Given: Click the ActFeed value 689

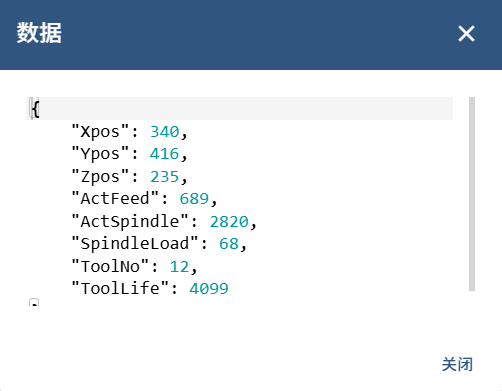Looking at the screenshot, I should click(x=194, y=199).
